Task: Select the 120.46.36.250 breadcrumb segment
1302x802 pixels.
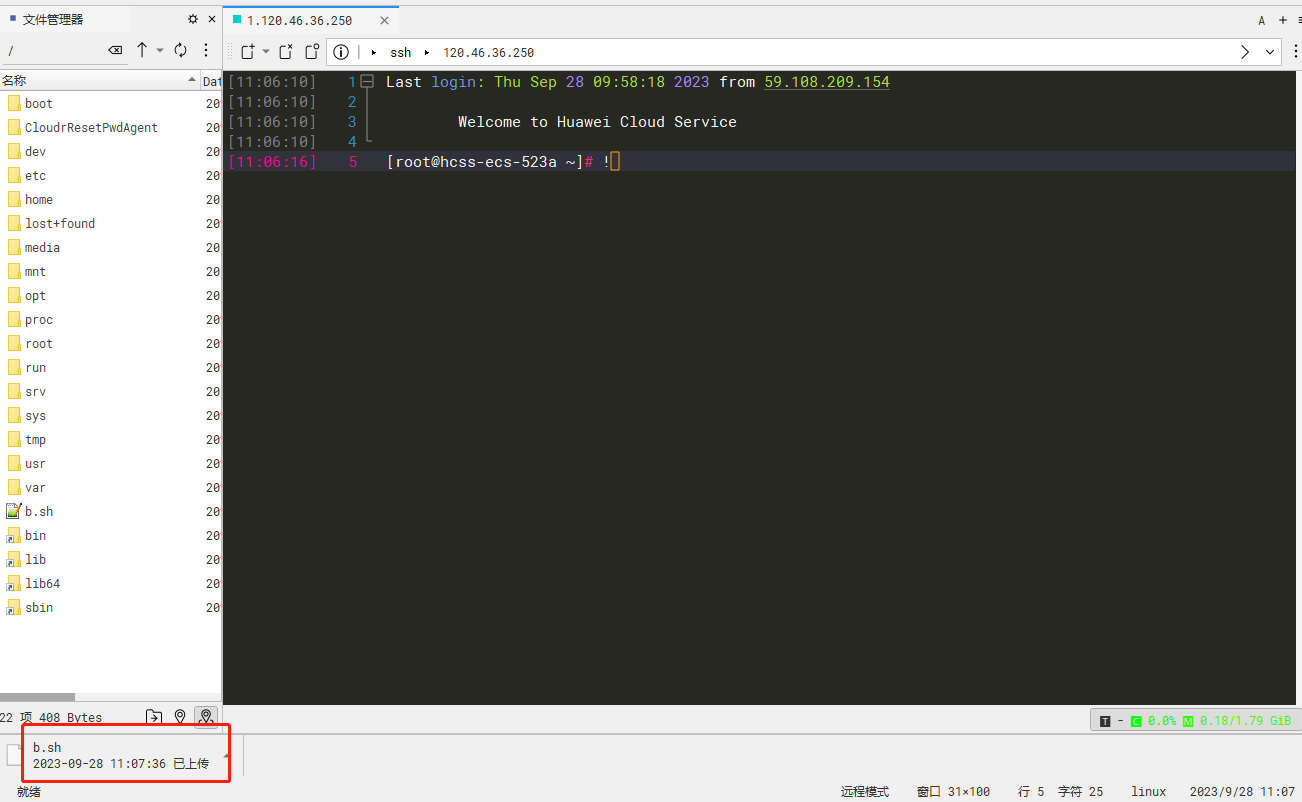Action: (x=488, y=53)
